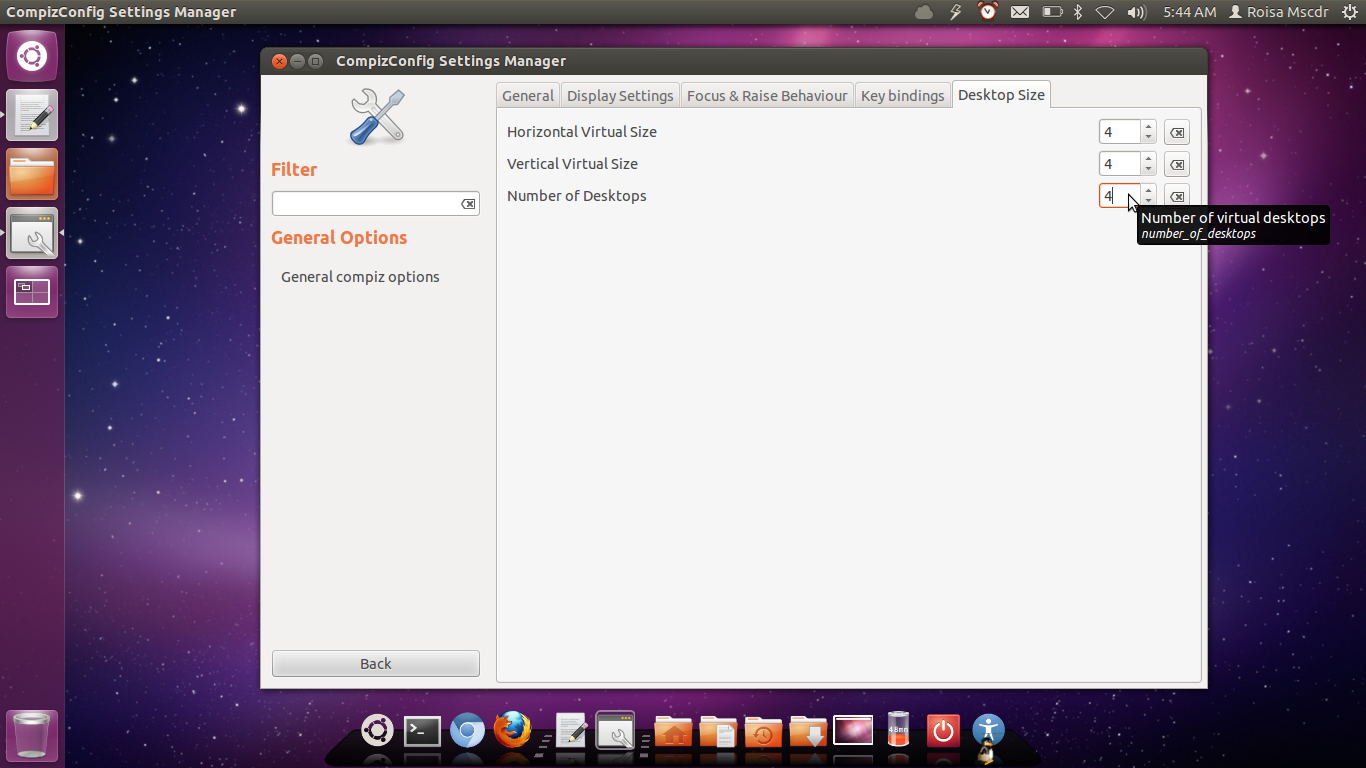The image size is (1366, 768).
Task: Launch Terminal from the bottom dock
Action: 422,731
